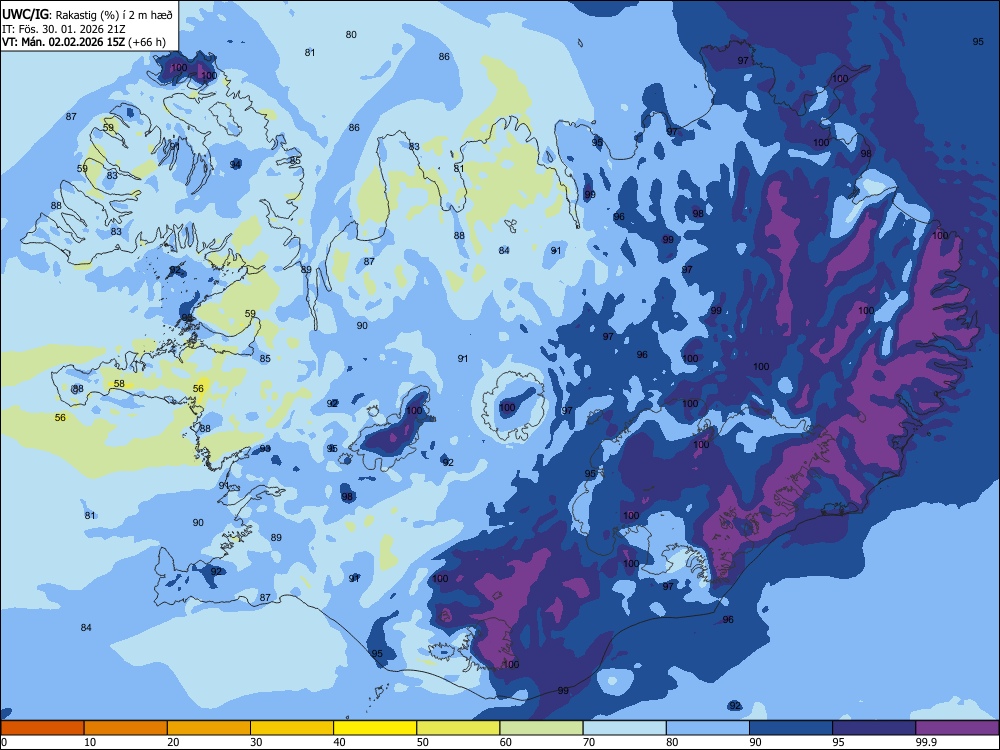1000x750 pixels.
Task: Click the legend label "60"
Action: point(506,742)
